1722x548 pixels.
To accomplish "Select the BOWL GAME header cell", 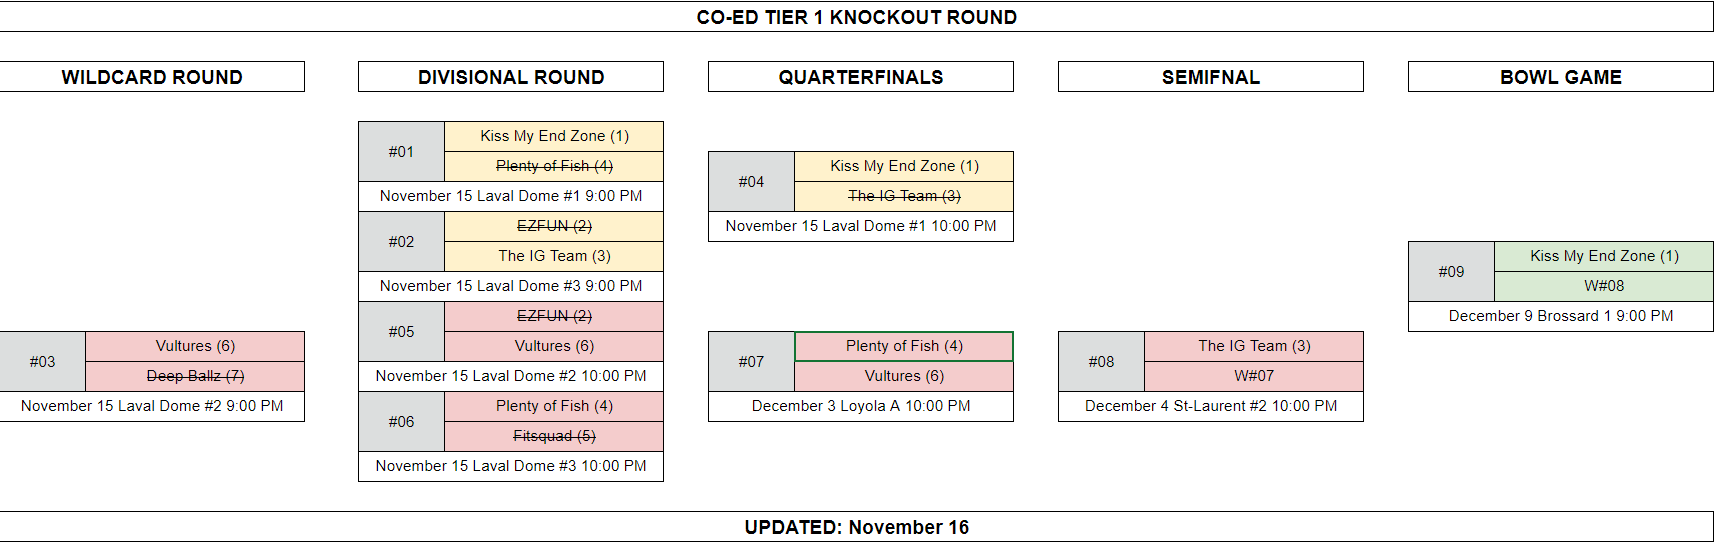I will point(1561,77).
